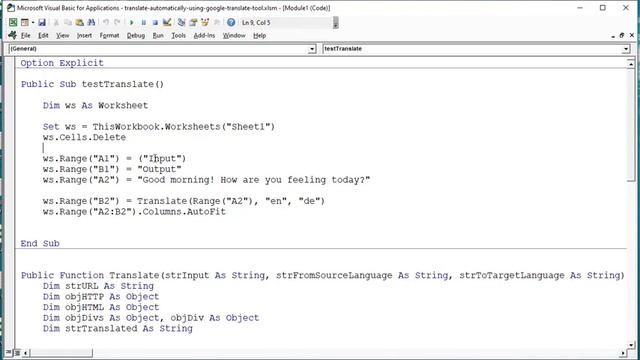
Task: Open the Properties Window icon
Action: pyautogui.click(x=193, y=22)
